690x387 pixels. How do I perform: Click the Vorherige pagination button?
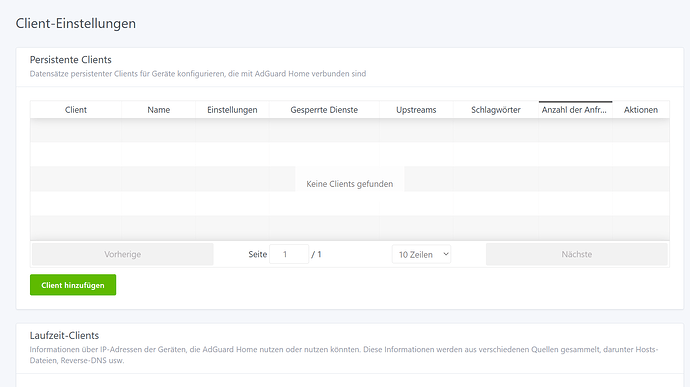click(x=123, y=254)
